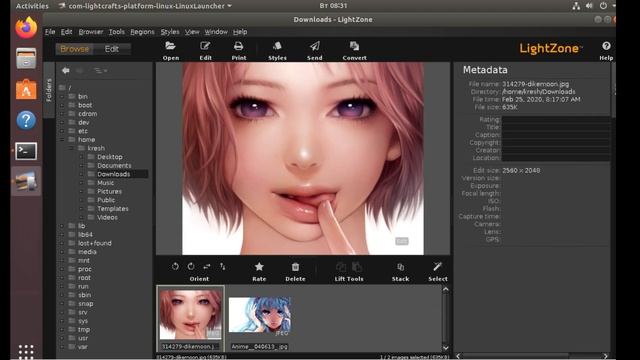The width and height of the screenshot is (640, 360).
Task: Select the Videos folder in tree
Action: [x=107, y=218]
